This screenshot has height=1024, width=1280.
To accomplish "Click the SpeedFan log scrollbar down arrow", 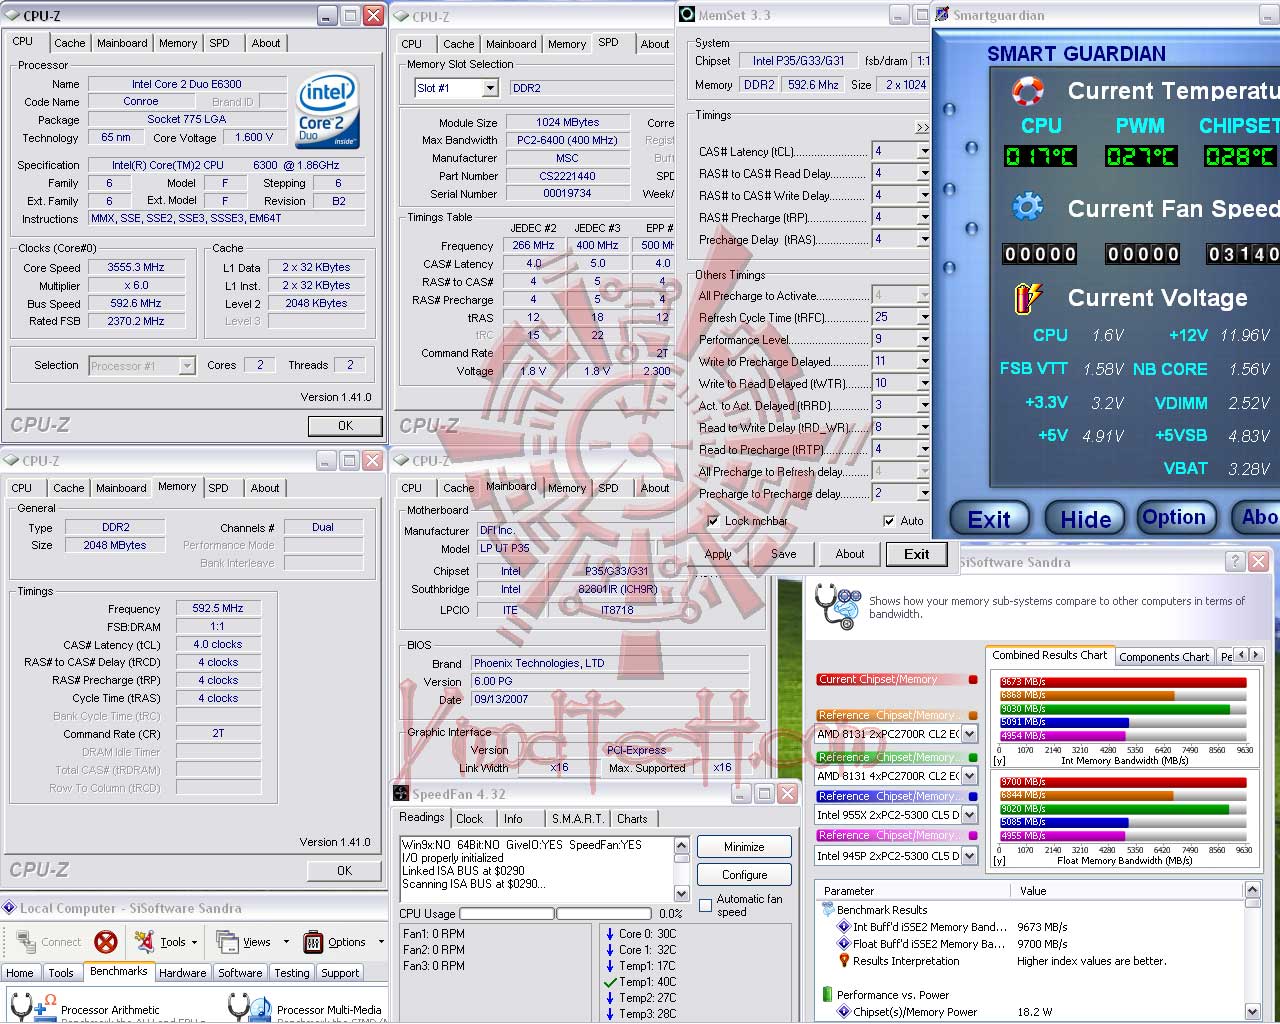I will 681,894.
